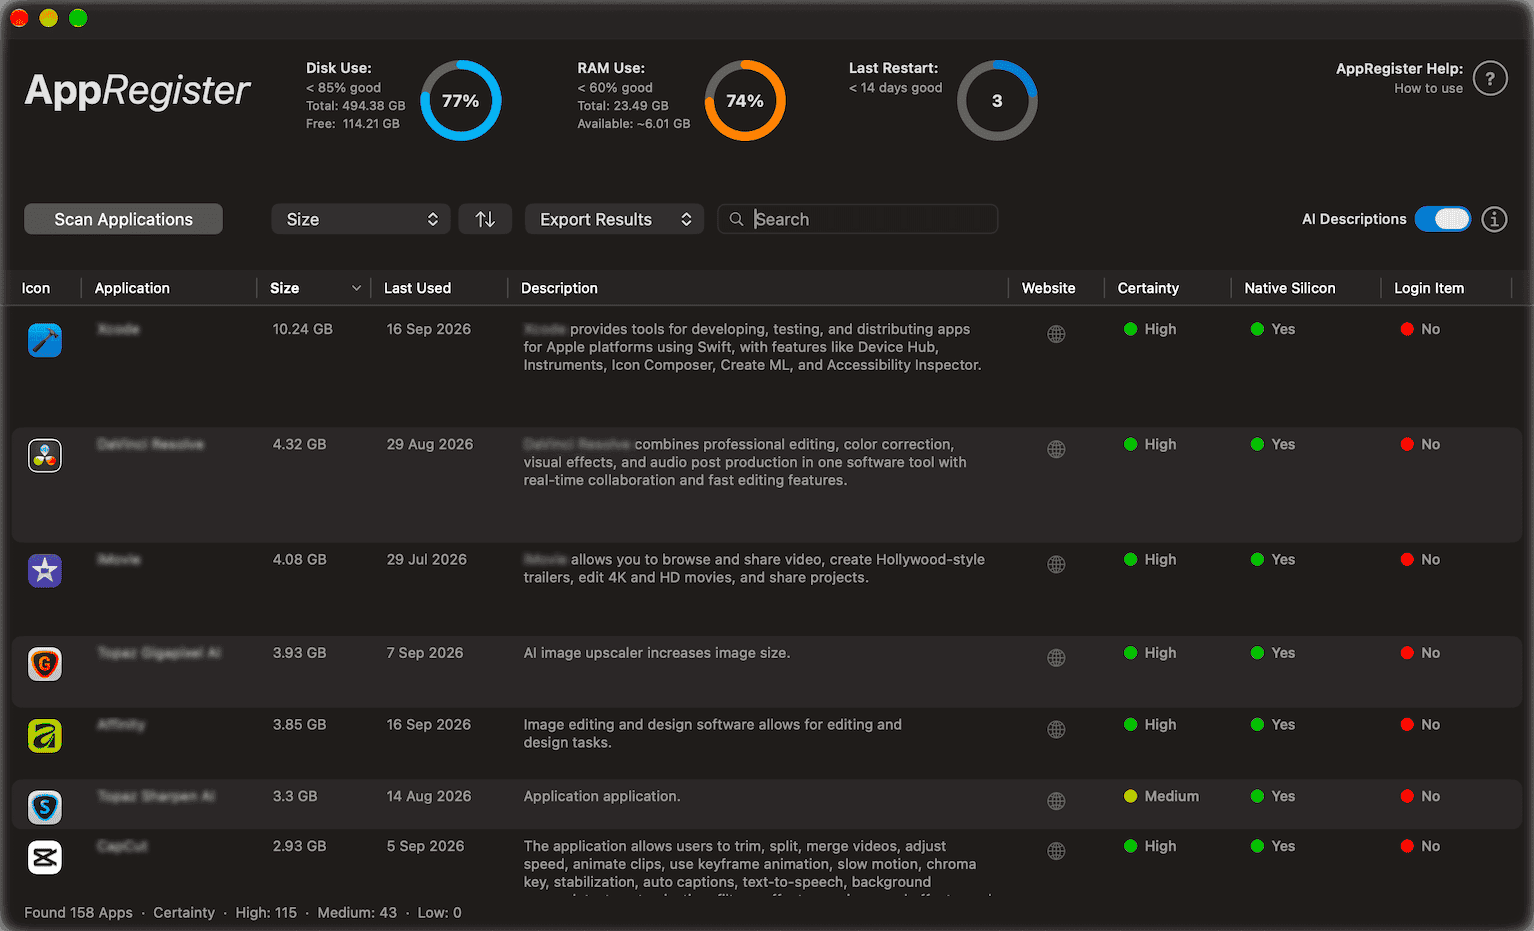This screenshot has width=1534, height=931.
Task: Click the Topaz Sharpen app icon
Action: click(x=45, y=807)
